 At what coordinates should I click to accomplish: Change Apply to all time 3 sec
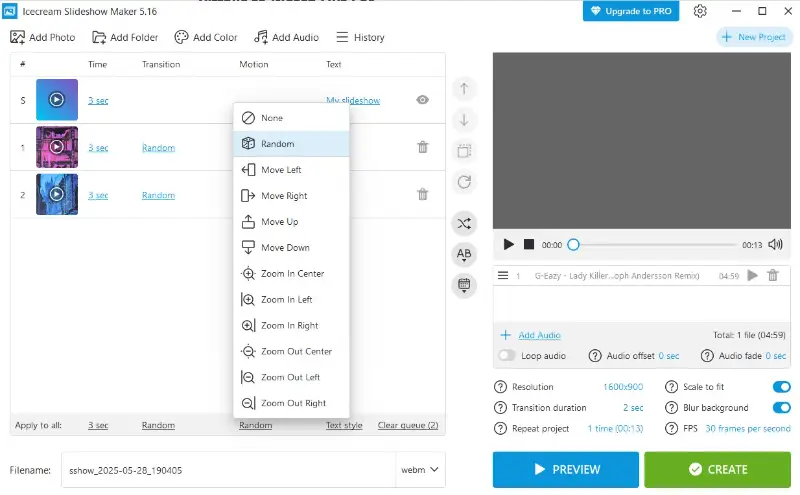tap(98, 425)
